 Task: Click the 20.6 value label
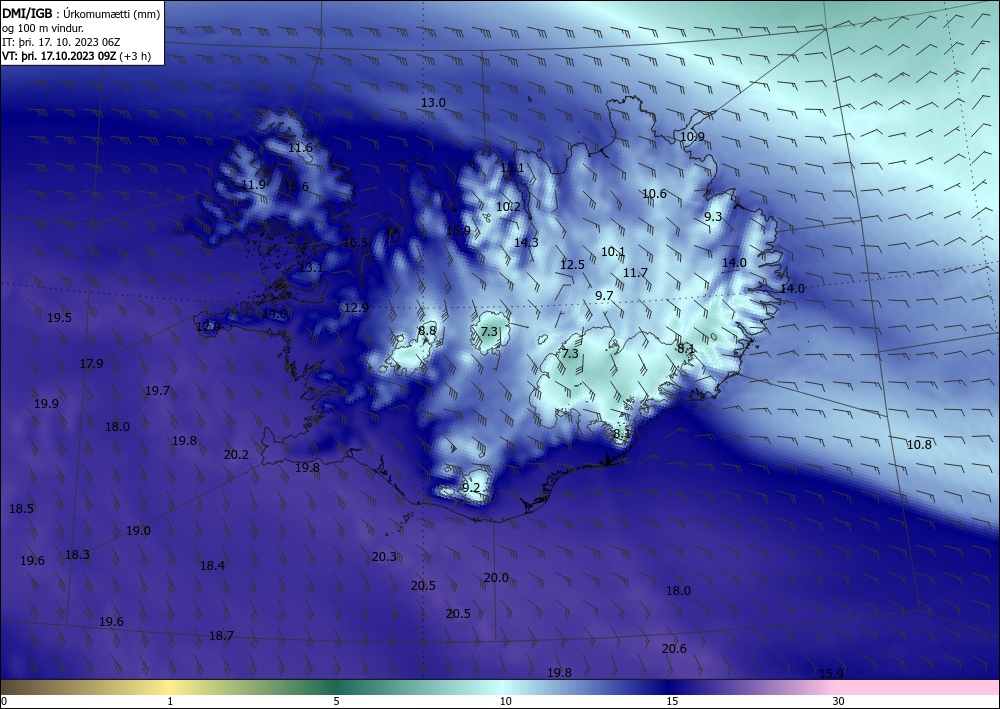pos(674,648)
